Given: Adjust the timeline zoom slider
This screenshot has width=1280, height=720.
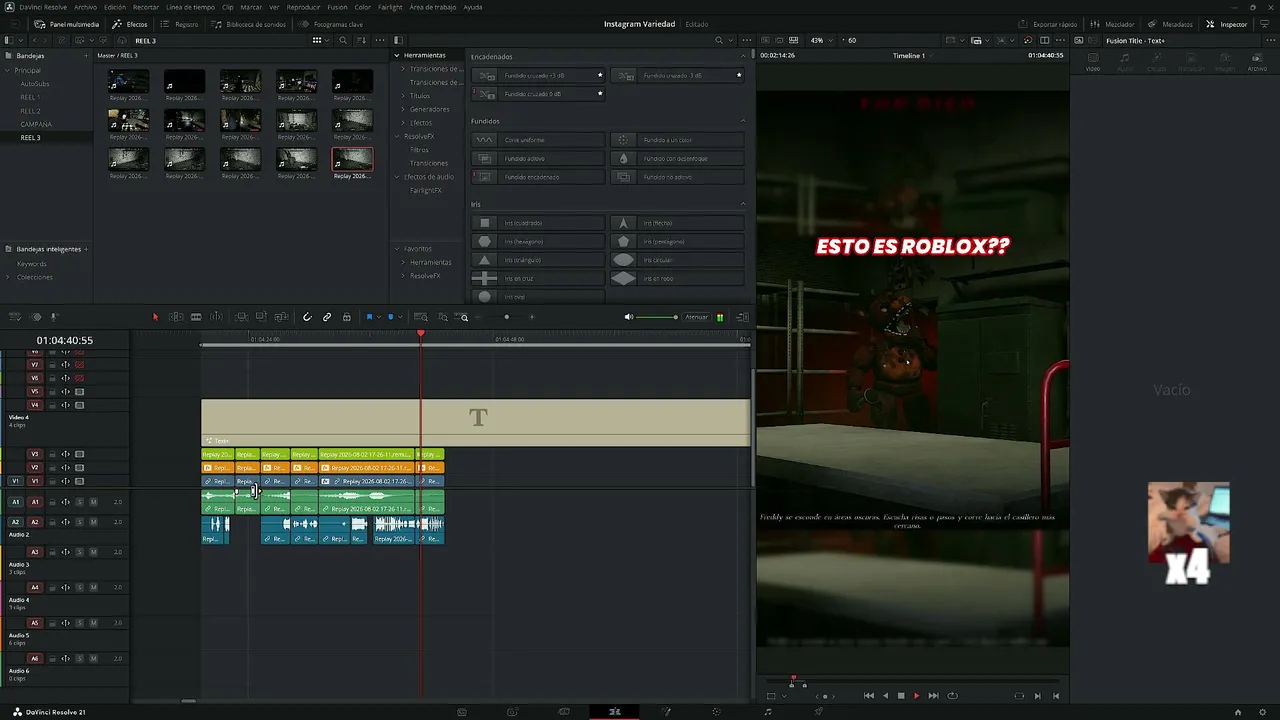Looking at the screenshot, I should (x=507, y=317).
